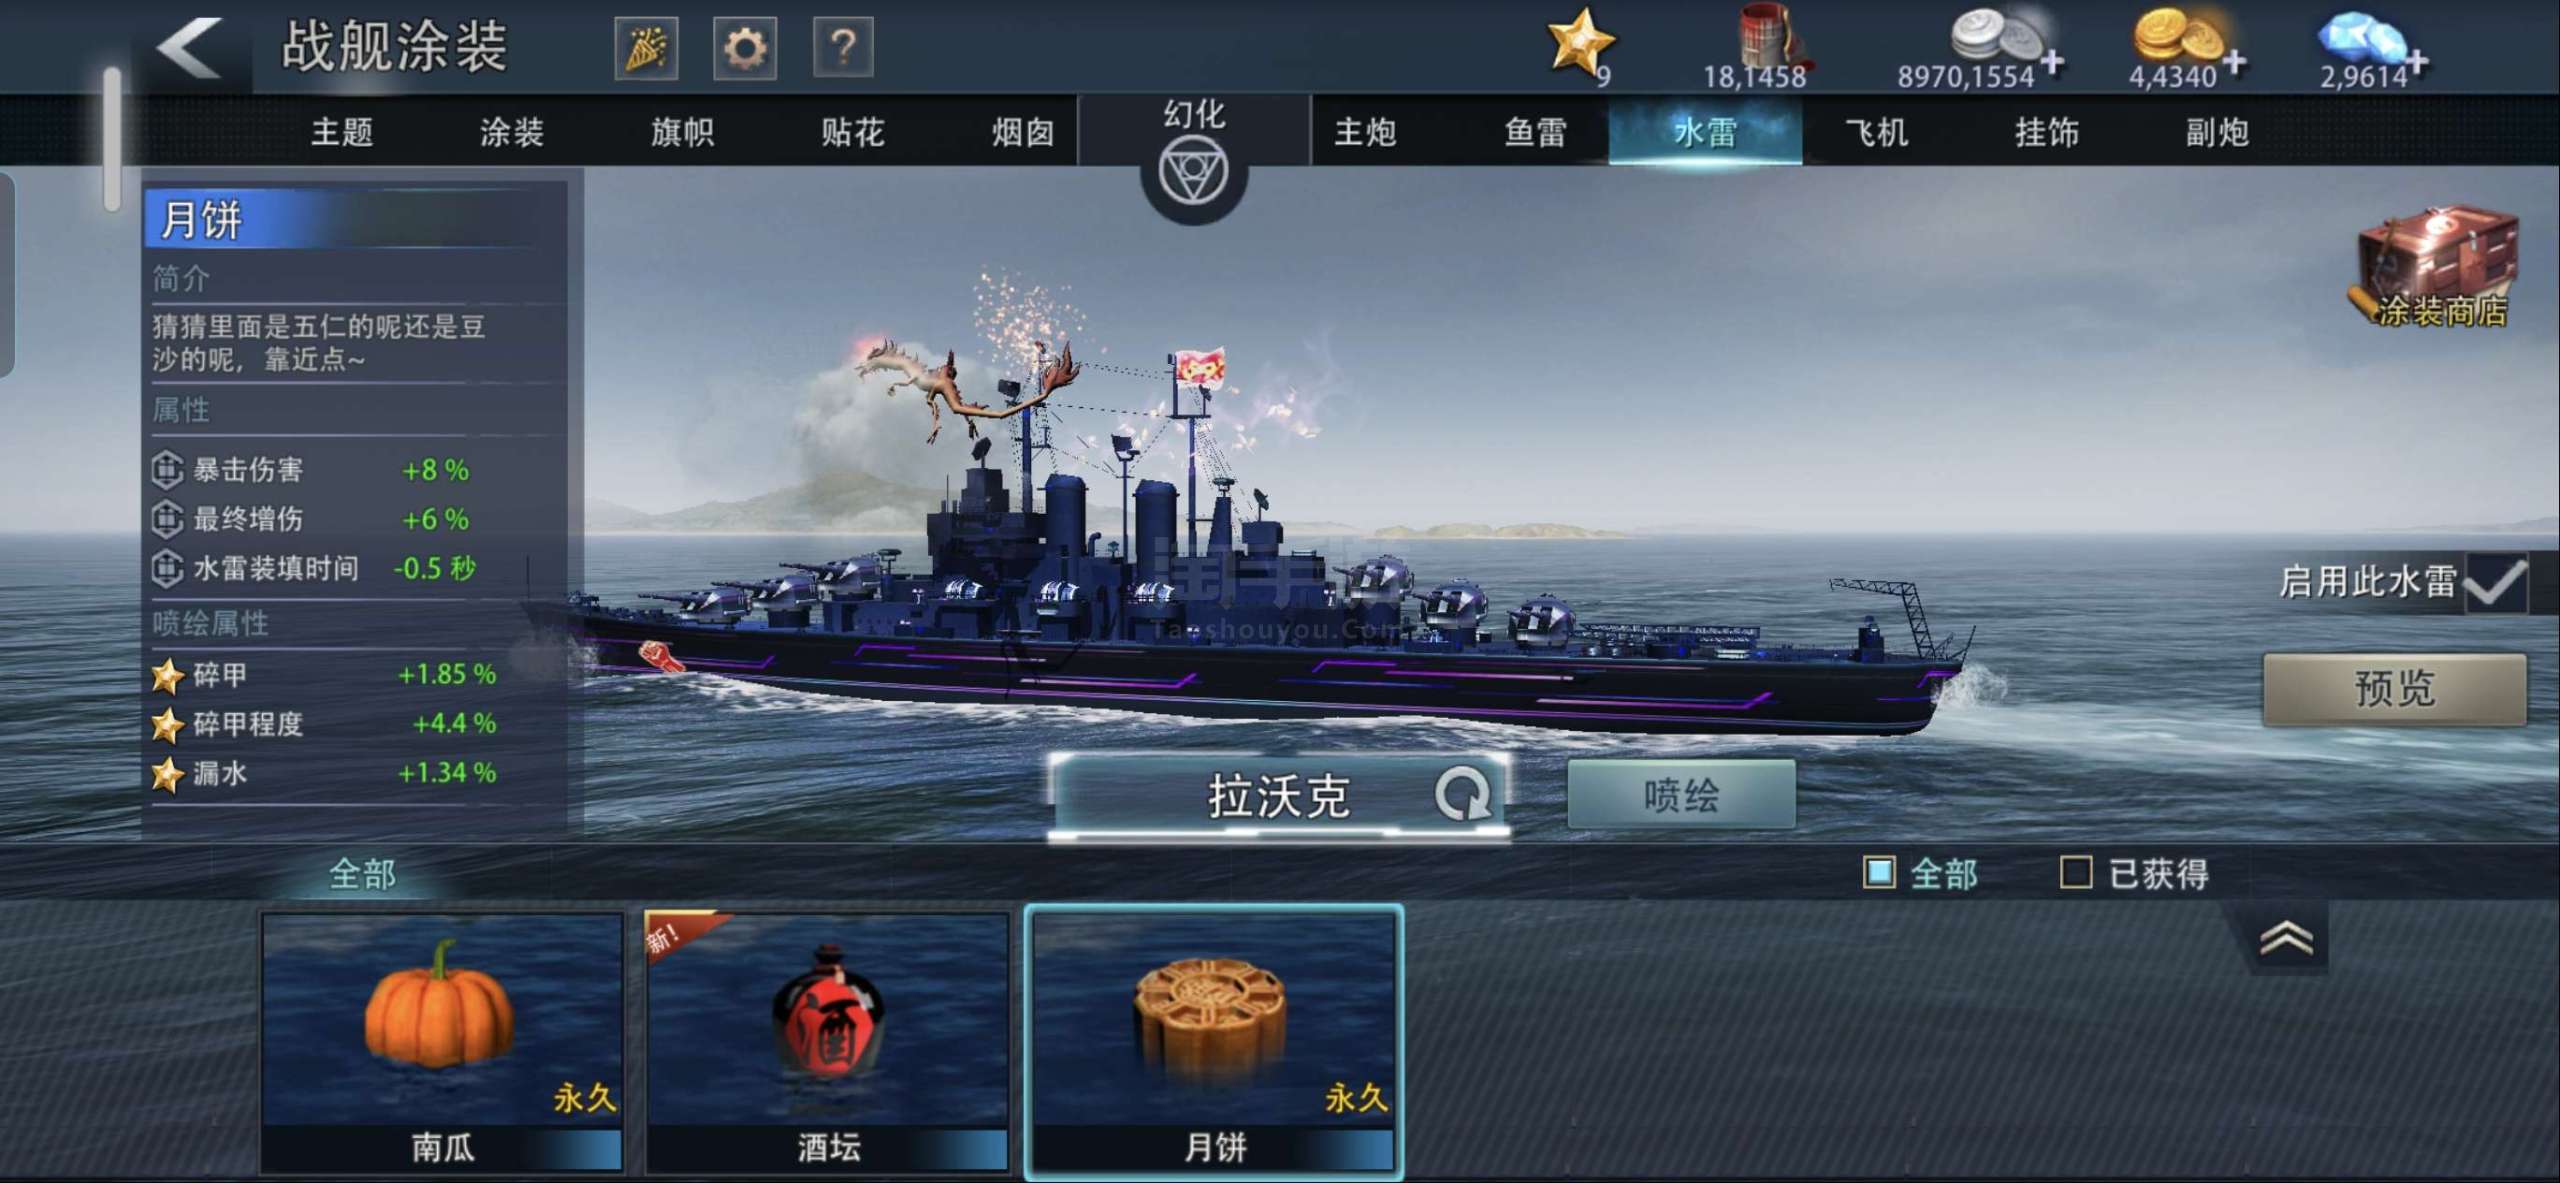
Task: Open the party popper celebration icon
Action: tap(646, 48)
